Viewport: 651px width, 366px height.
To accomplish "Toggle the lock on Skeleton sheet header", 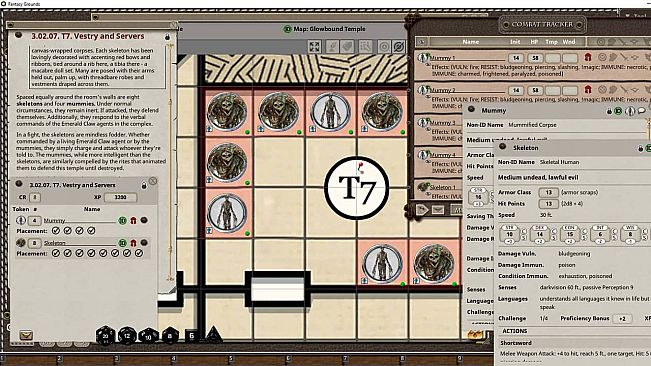I will (641, 148).
